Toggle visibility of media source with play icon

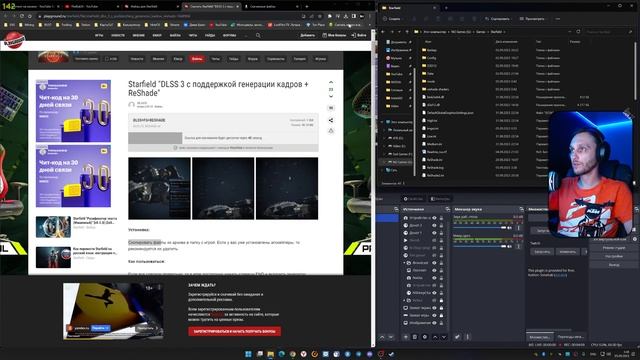click(x=434, y=240)
